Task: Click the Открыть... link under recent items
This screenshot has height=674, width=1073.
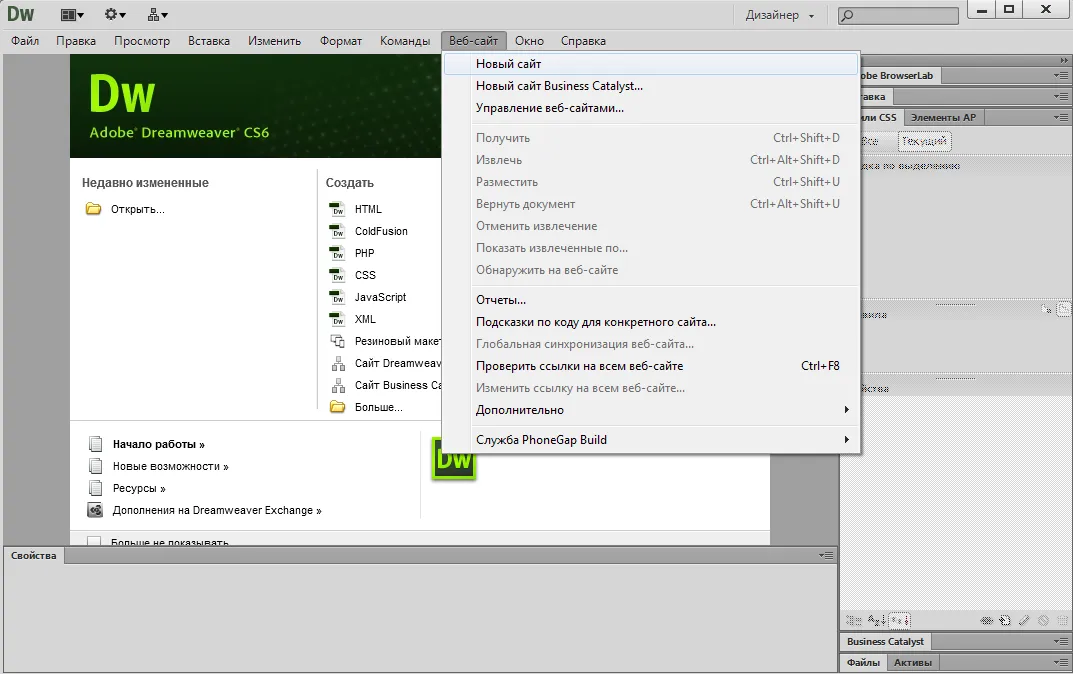Action: pyautogui.click(x=138, y=209)
